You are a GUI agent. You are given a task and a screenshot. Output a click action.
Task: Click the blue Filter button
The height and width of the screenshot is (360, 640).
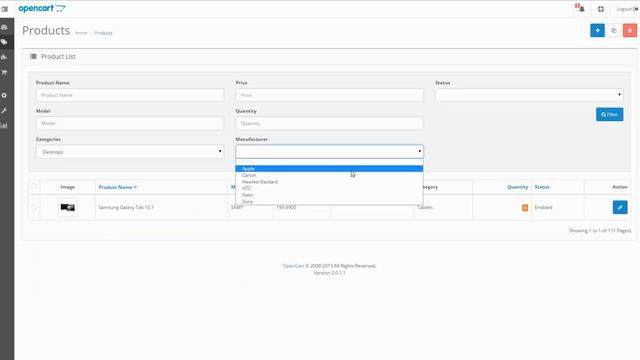point(609,114)
